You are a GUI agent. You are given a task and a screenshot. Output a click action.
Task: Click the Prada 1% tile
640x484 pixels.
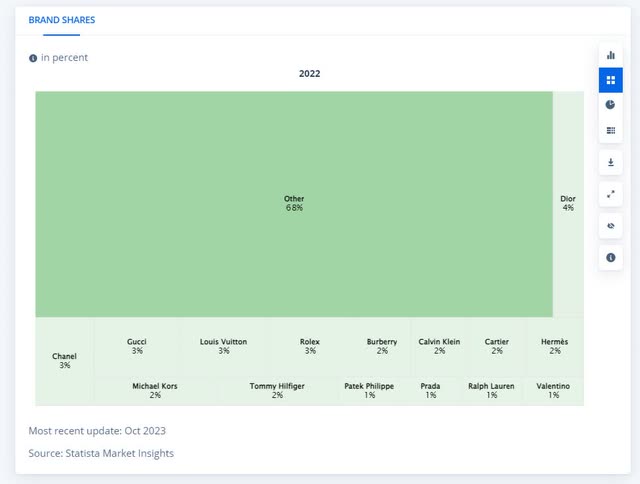pyautogui.click(x=431, y=391)
